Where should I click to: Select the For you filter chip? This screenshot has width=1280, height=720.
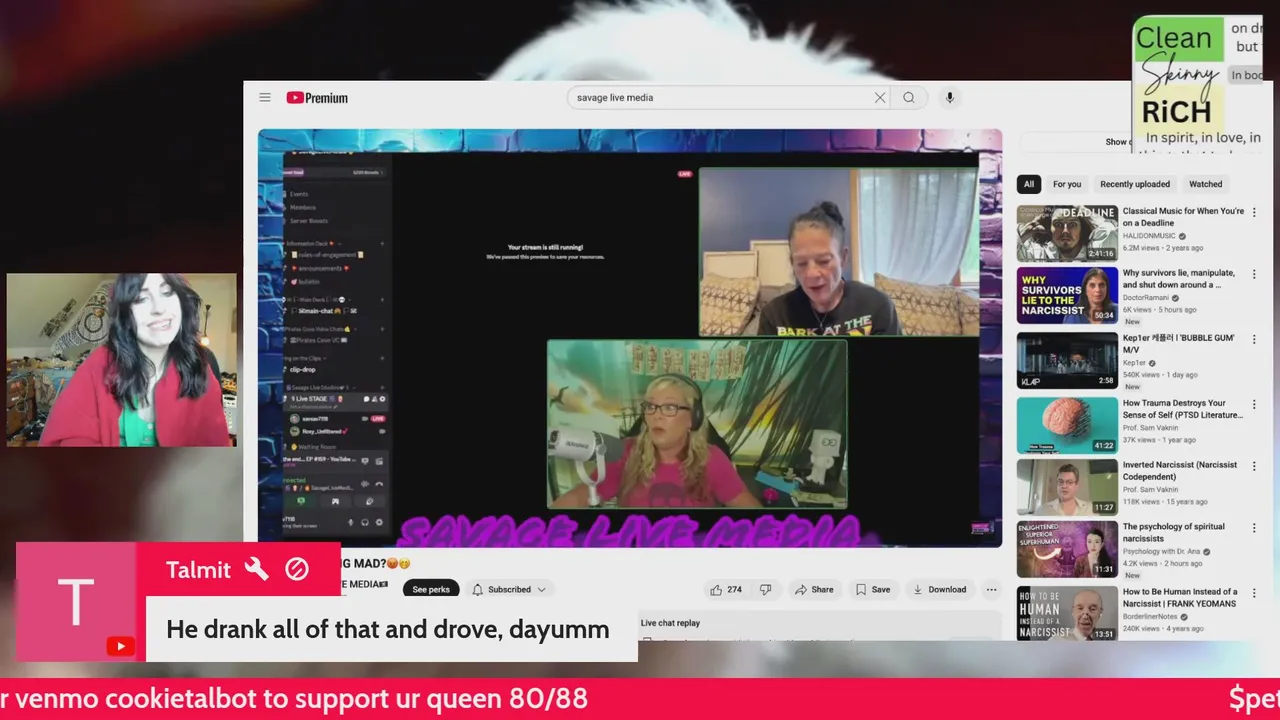tap(1067, 184)
